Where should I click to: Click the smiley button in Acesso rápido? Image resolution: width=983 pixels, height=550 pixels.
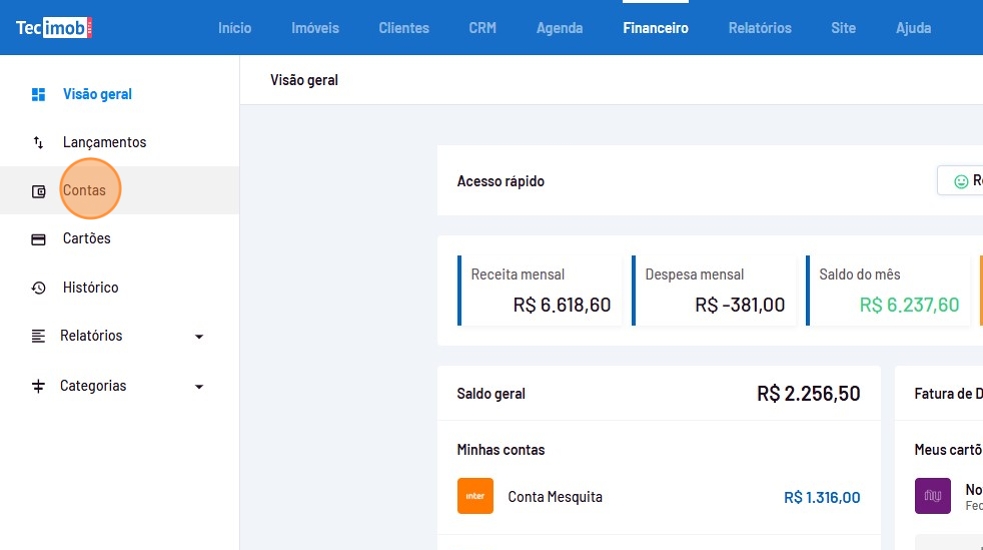[961, 181]
